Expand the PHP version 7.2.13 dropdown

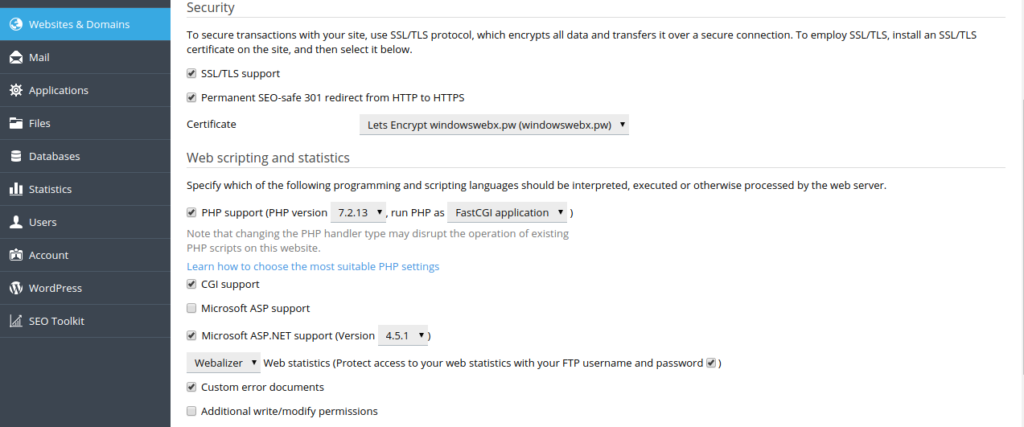360,213
